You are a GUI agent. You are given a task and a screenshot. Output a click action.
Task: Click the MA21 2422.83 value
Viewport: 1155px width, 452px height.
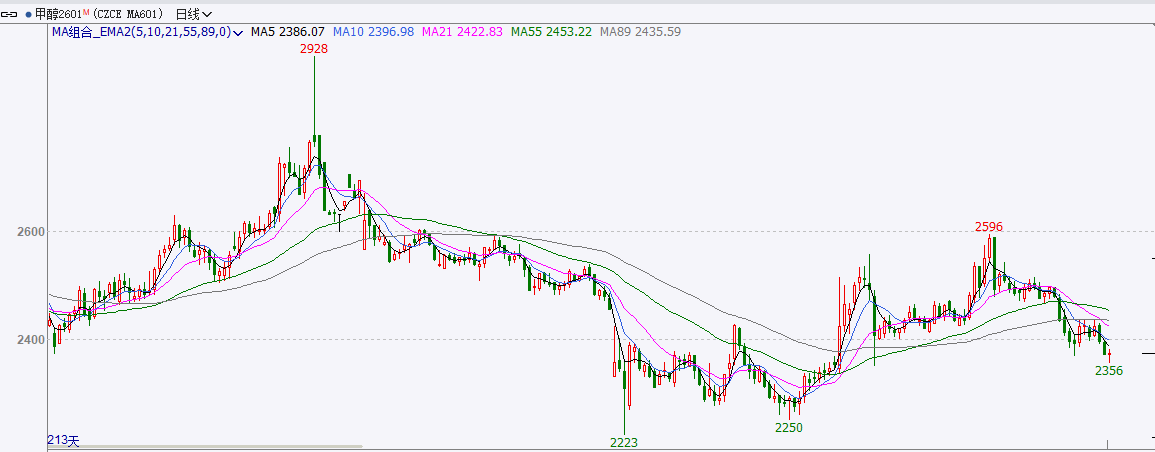[463, 32]
